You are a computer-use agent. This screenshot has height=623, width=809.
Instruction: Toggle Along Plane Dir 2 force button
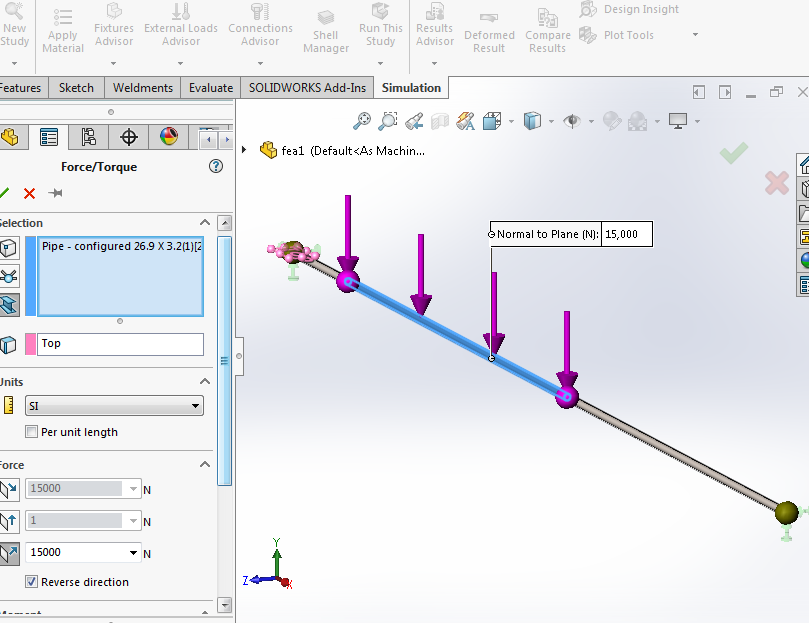click(9, 521)
